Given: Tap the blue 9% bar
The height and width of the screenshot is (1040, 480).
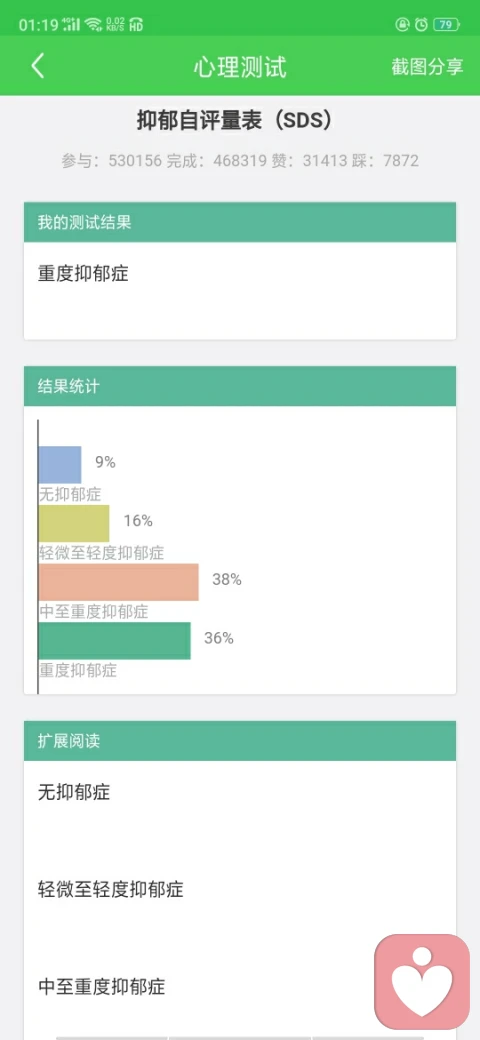Looking at the screenshot, I should 60,464.
